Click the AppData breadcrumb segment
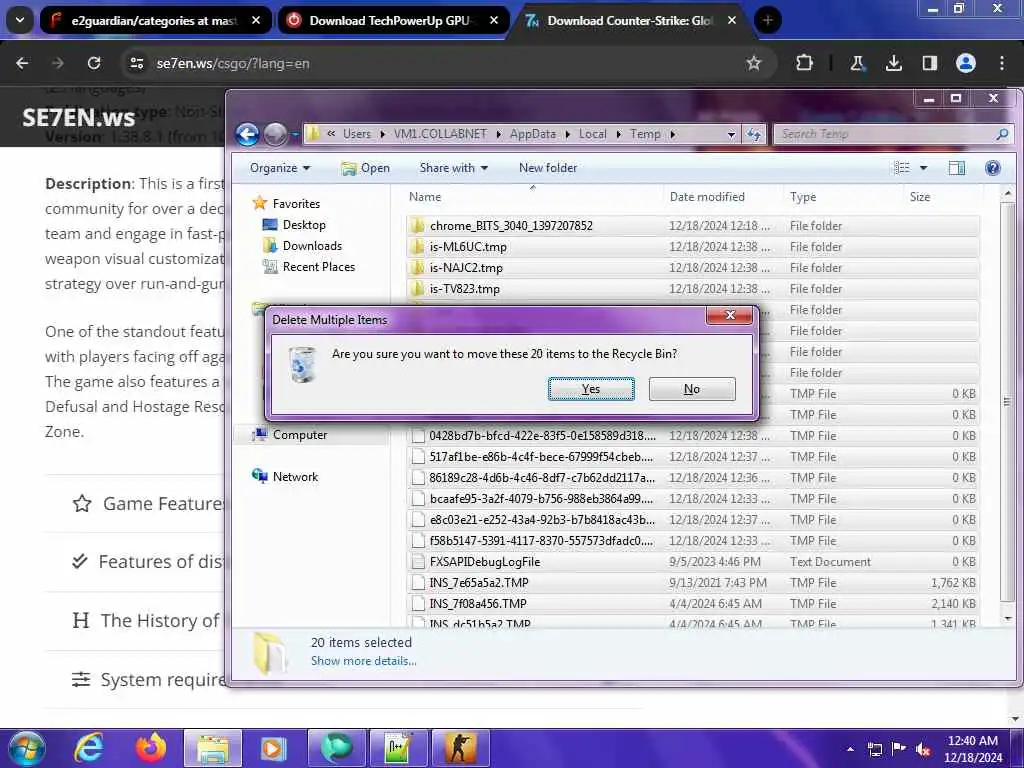The image size is (1024, 768). [533, 134]
